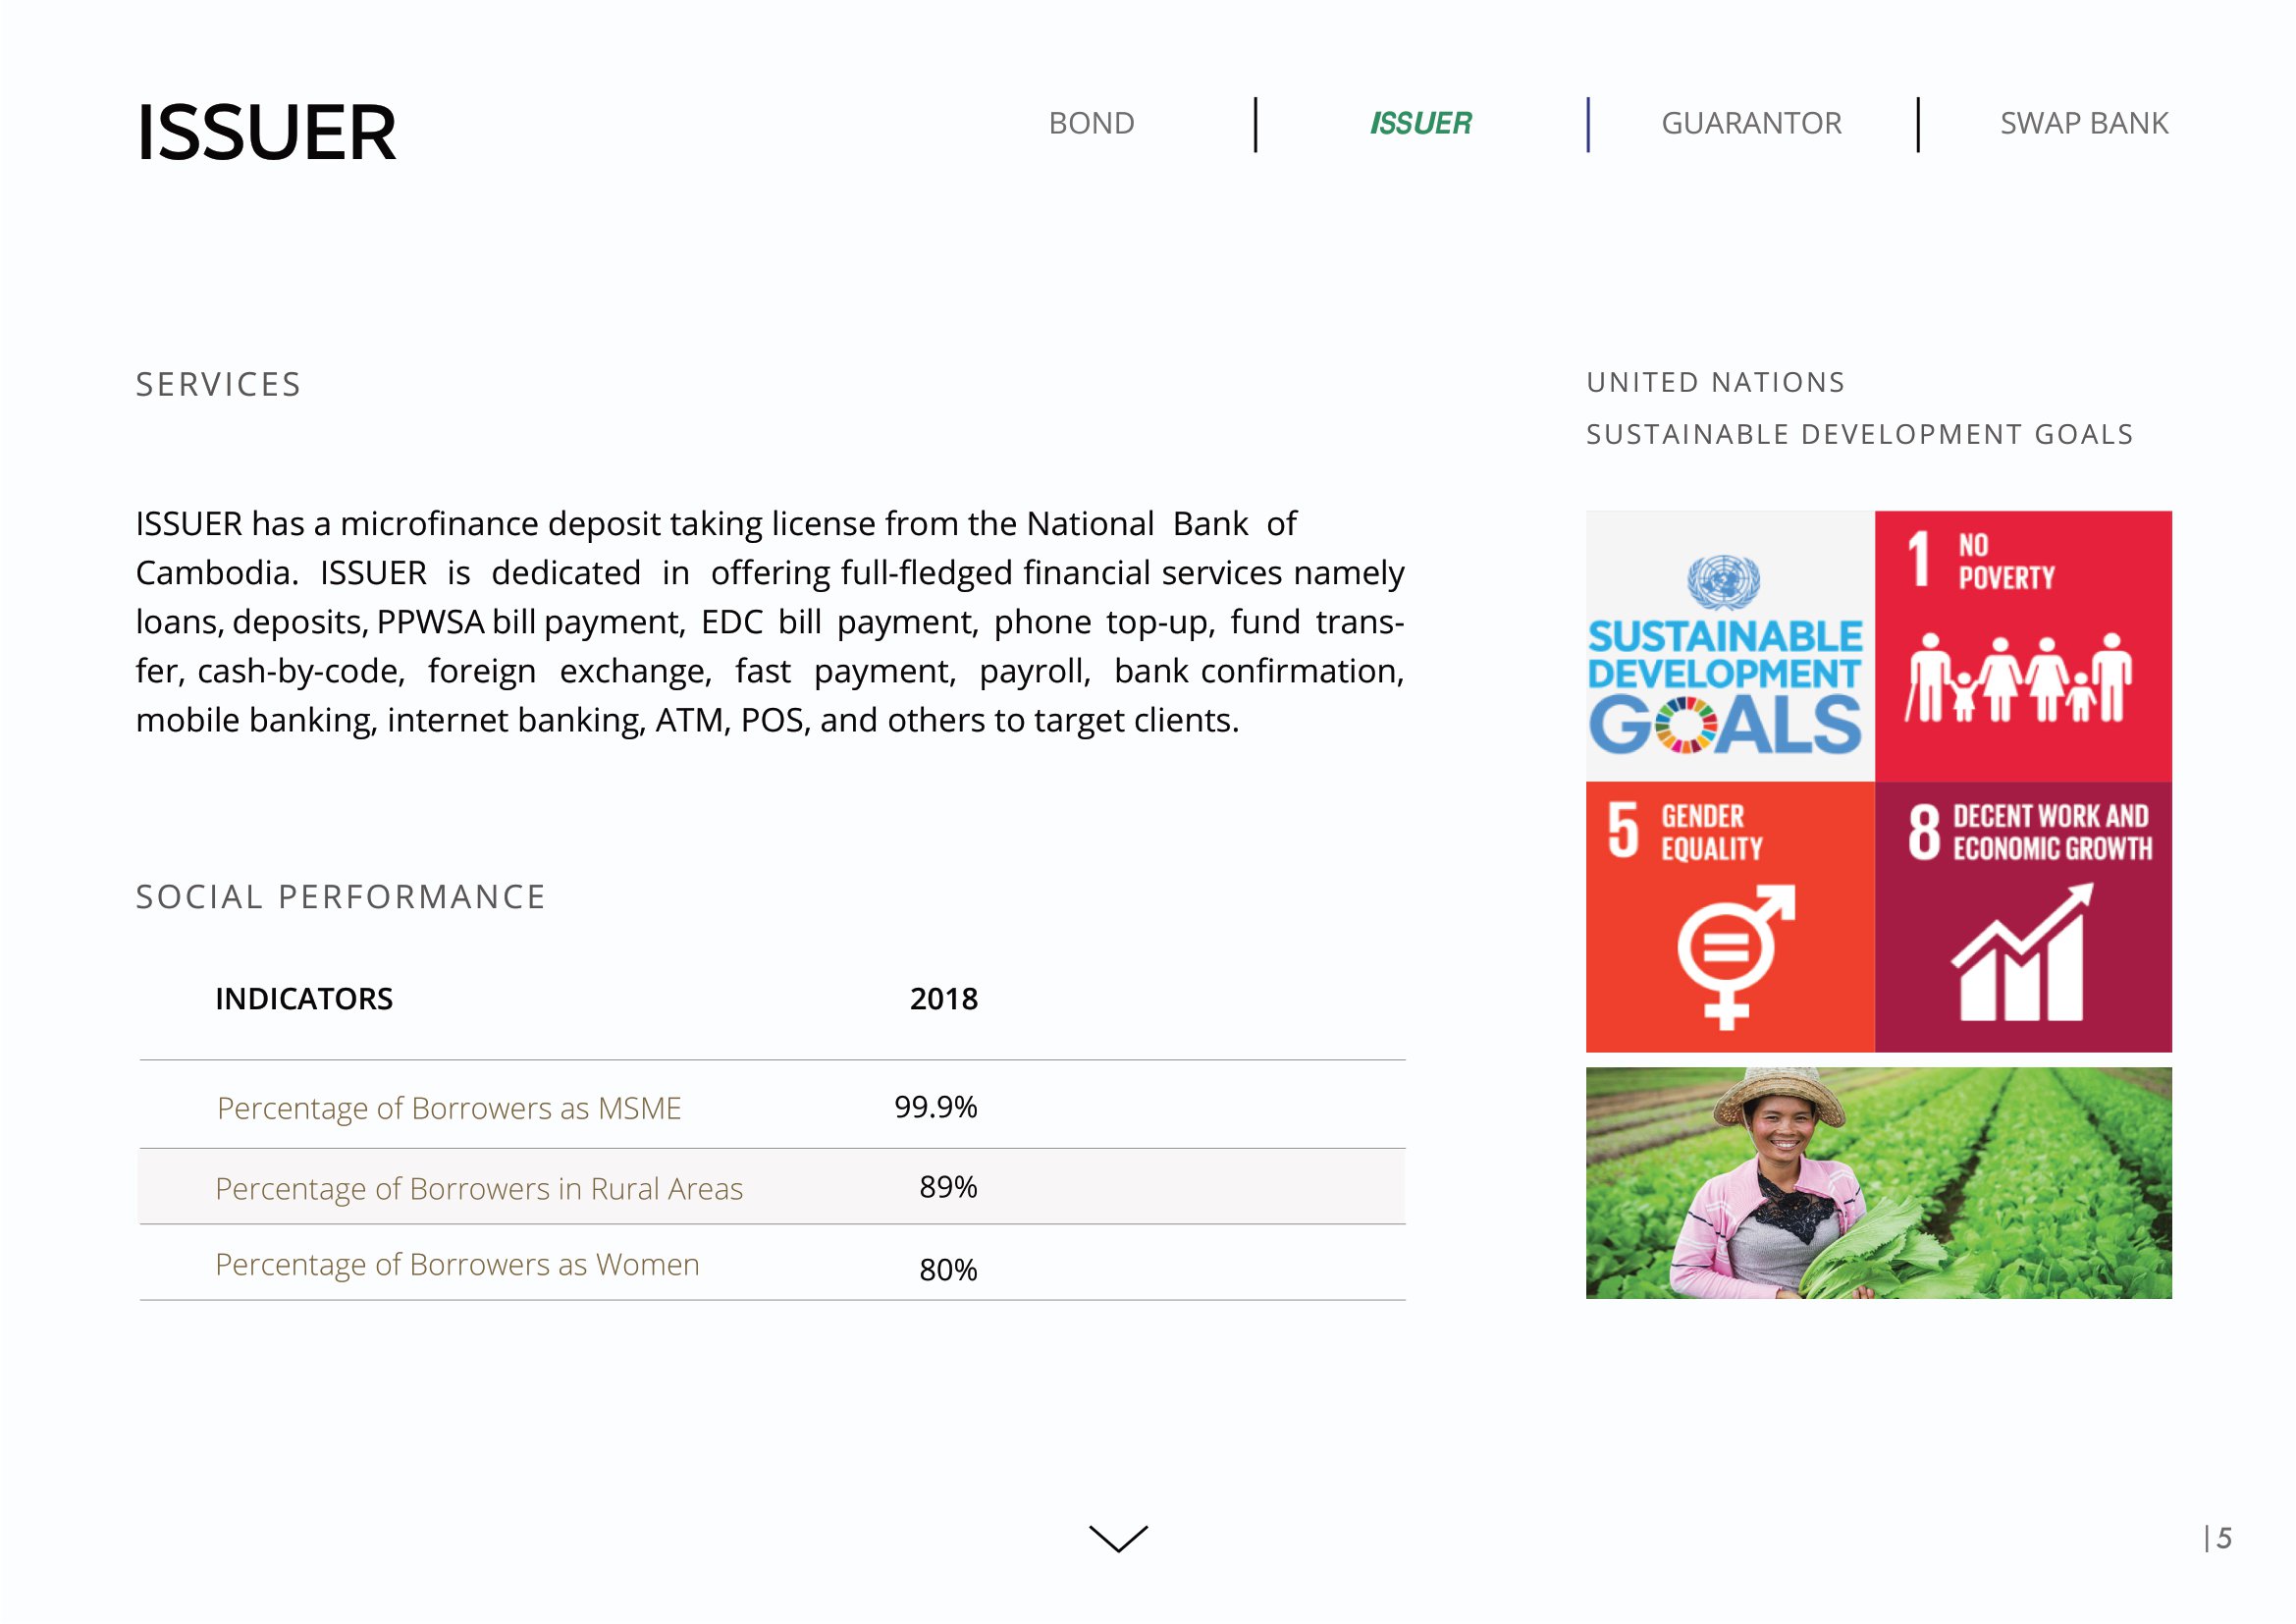Click the page number 5 indicator
The height and width of the screenshot is (1624, 2296).
[2222, 1538]
